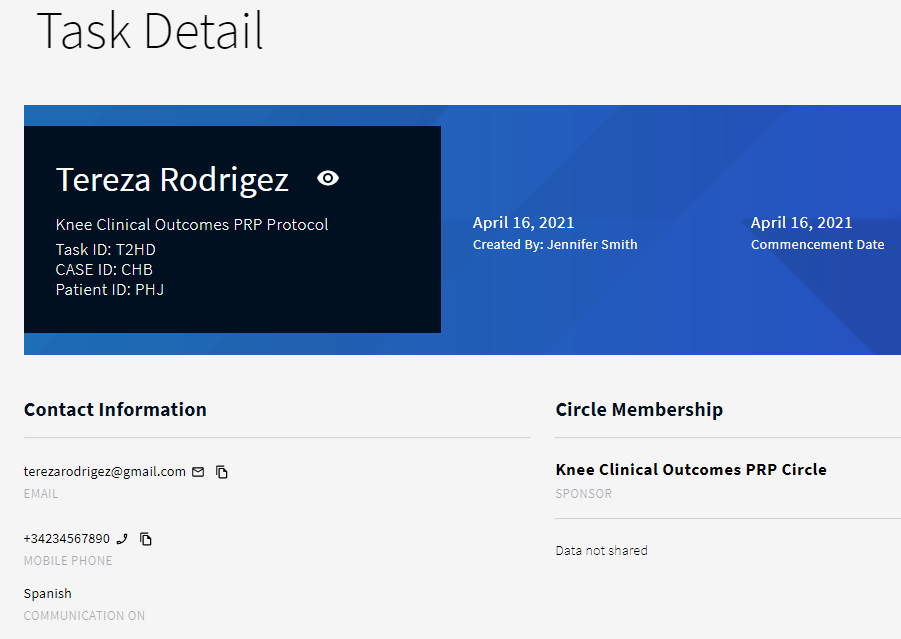Click the phone call icon beside the mobile number
Screen dimensions: 901x639
pos(122,539)
